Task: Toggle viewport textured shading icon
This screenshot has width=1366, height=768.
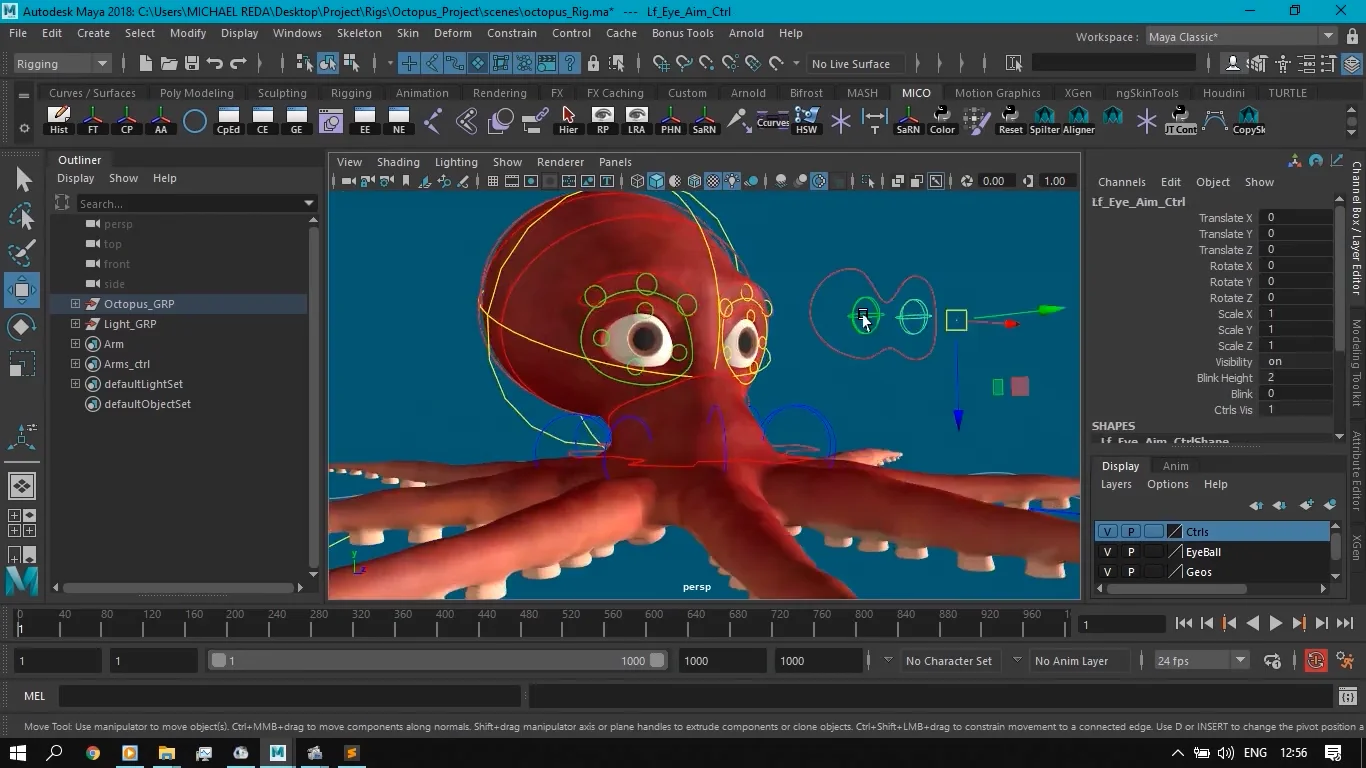Action: pyautogui.click(x=713, y=181)
